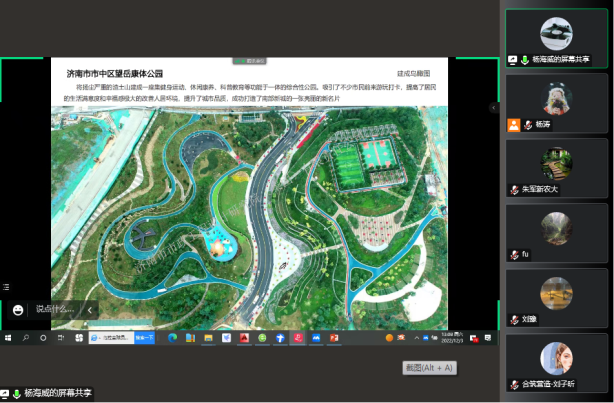Click muted microphone icon beside fu
The width and height of the screenshot is (614, 403).
tap(514, 254)
